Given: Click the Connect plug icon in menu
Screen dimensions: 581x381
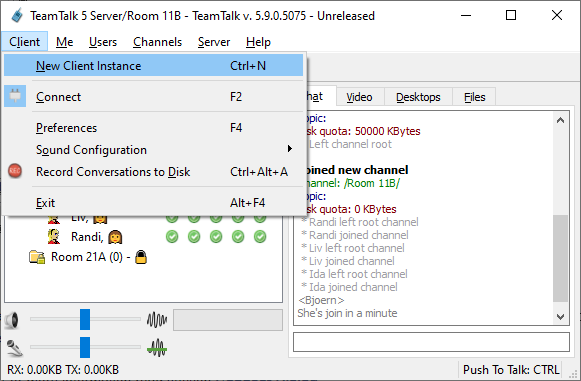Looking at the screenshot, I should pyautogui.click(x=15, y=96).
